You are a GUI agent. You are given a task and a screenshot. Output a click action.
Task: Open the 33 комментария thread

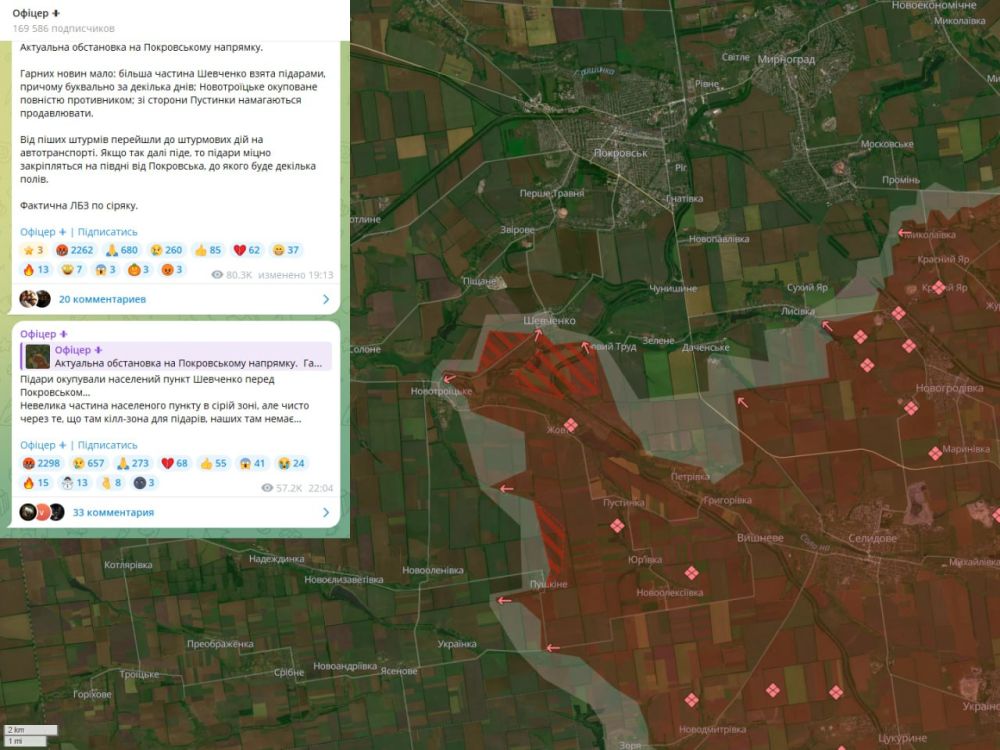pos(113,512)
